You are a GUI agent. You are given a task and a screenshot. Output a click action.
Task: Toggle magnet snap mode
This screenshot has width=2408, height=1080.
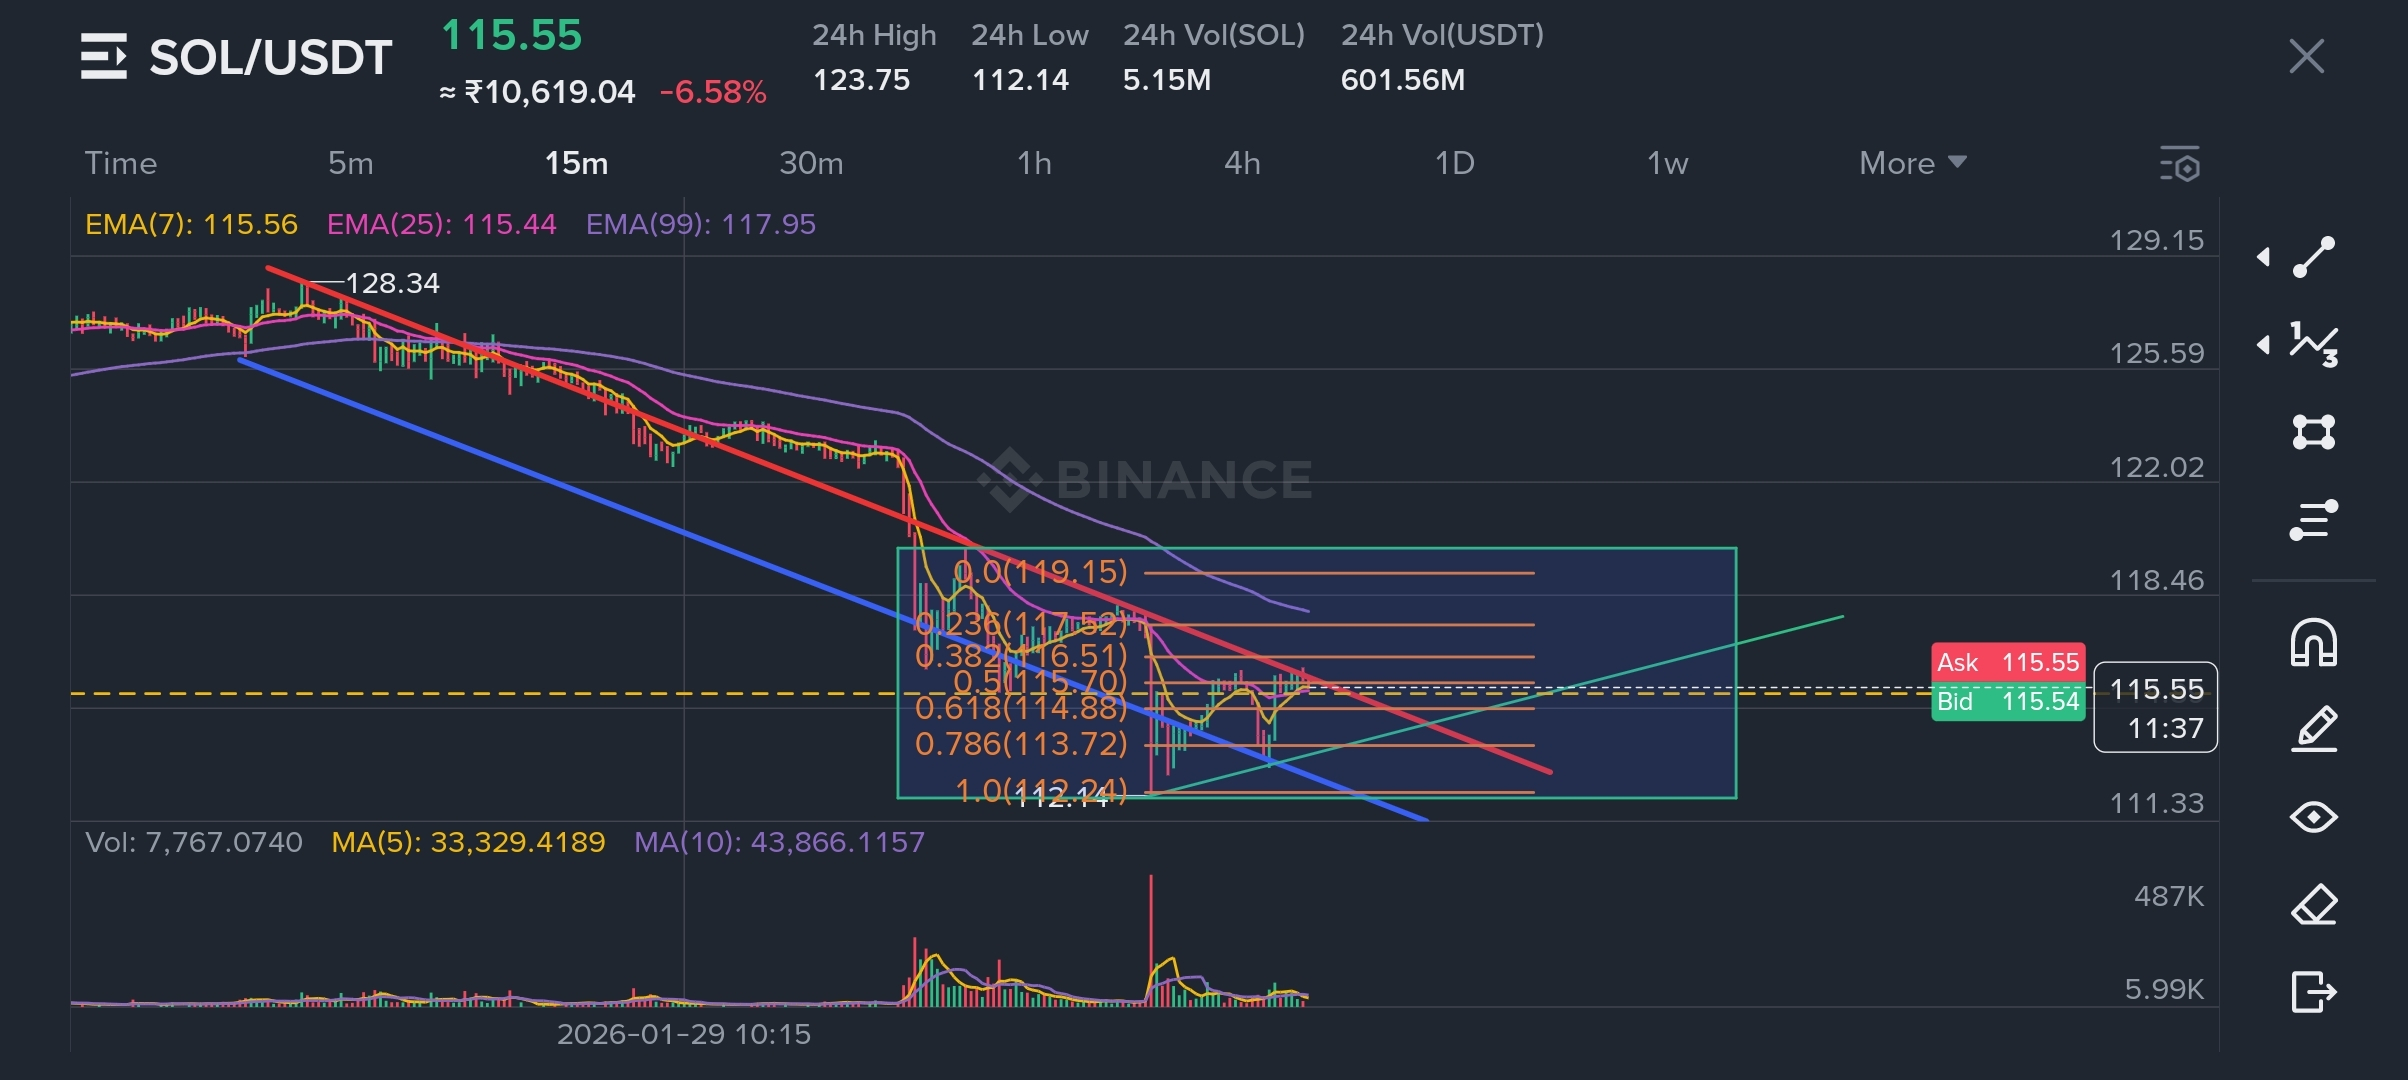click(x=2314, y=642)
